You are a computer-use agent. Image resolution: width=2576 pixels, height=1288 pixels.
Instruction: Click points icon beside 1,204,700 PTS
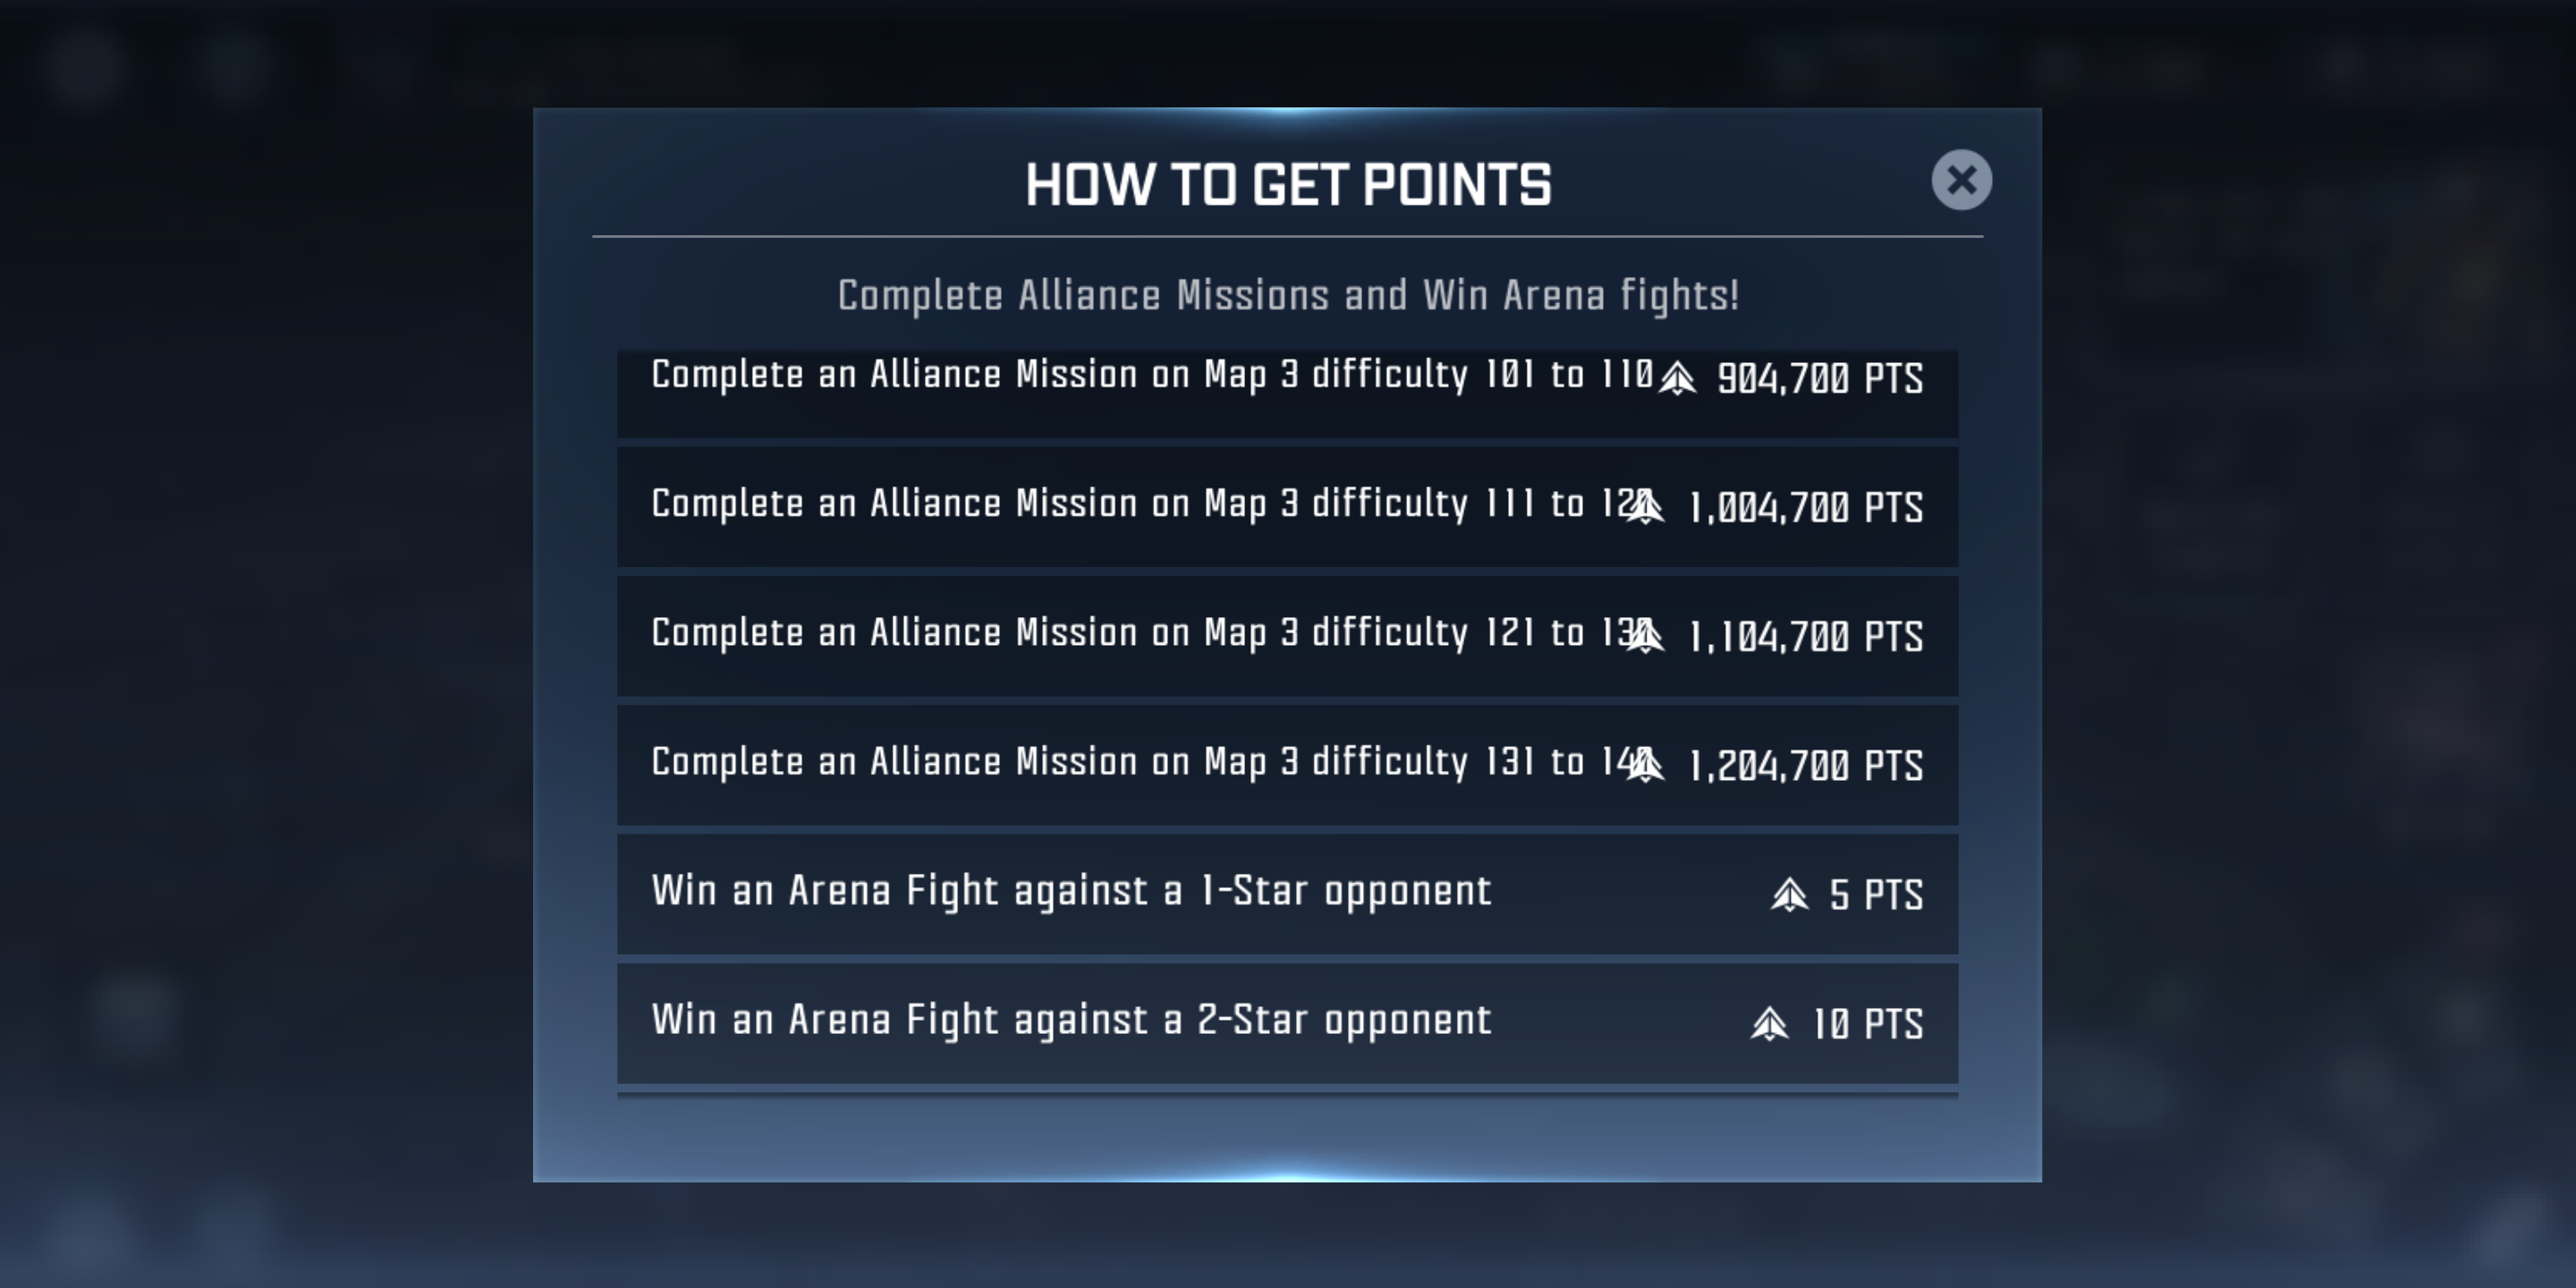pyautogui.click(x=1646, y=765)
